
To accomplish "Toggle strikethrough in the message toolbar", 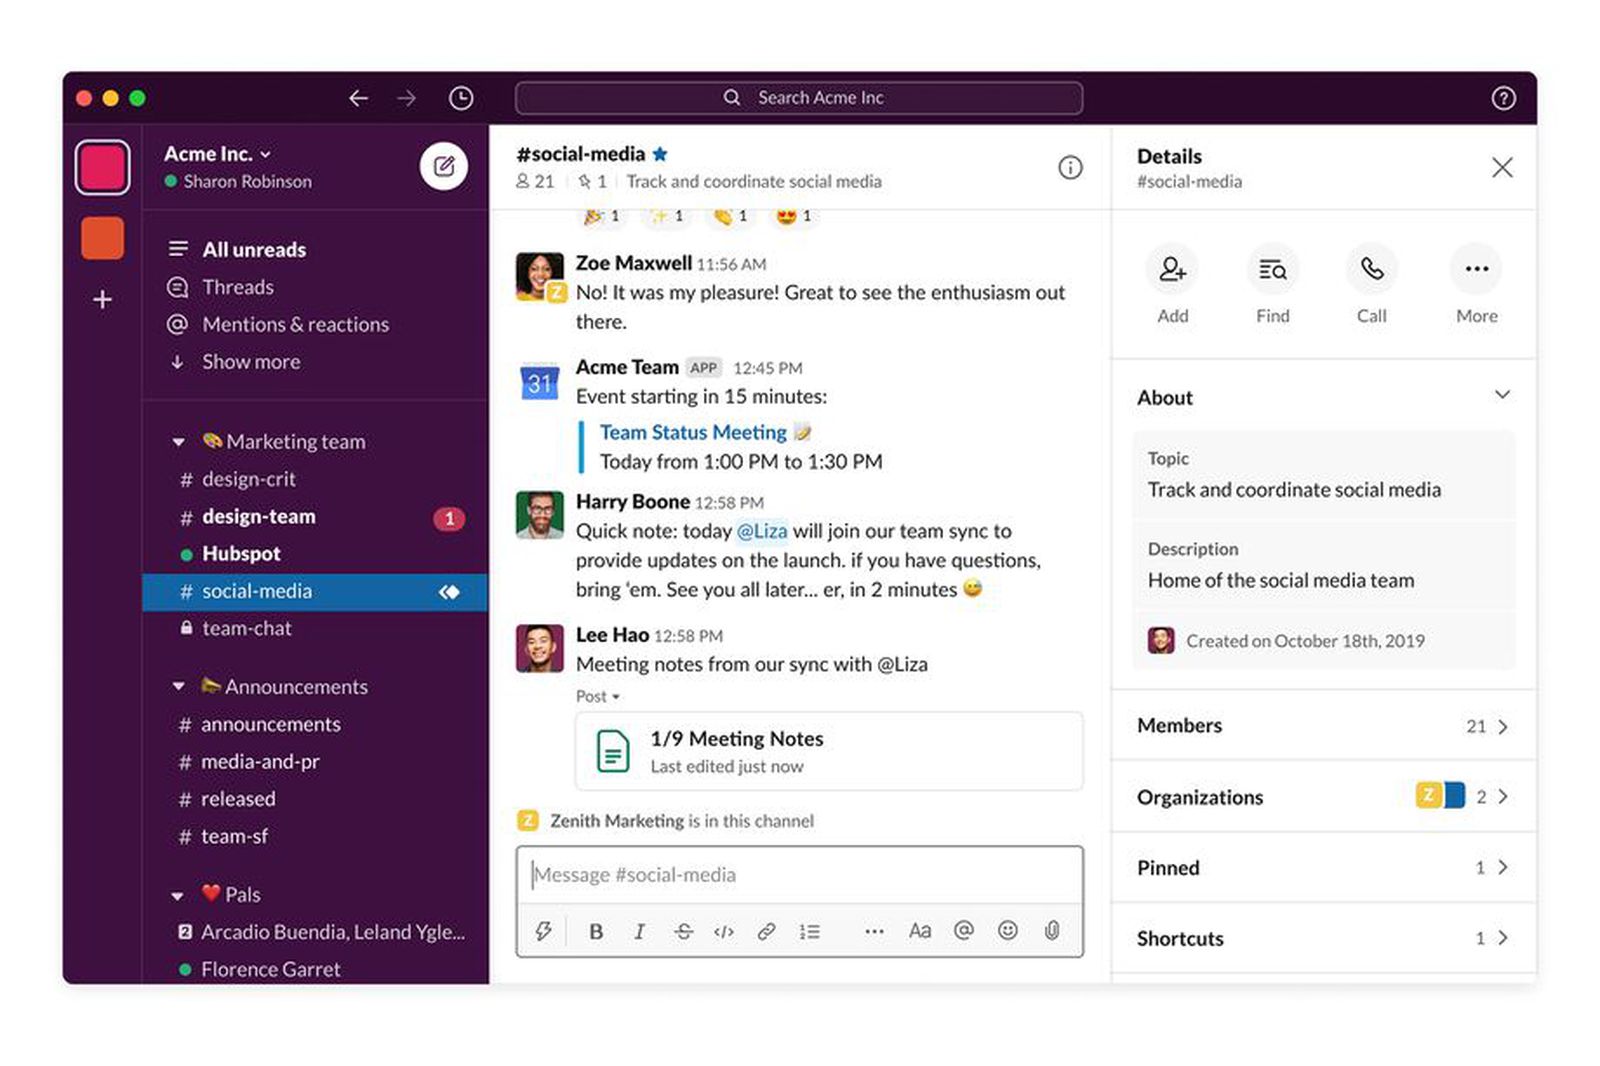I will (683, 931).
